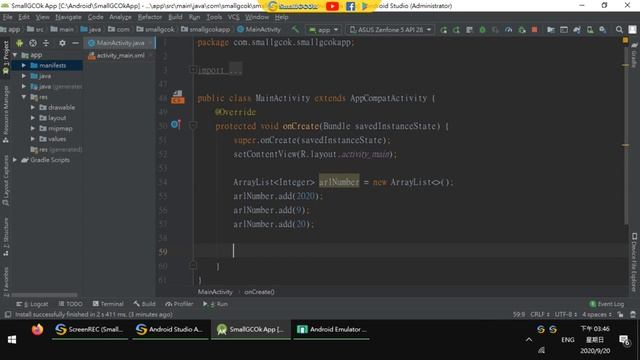
Task: Click the memory indicator icon in status bar
Action: (633, 314)
